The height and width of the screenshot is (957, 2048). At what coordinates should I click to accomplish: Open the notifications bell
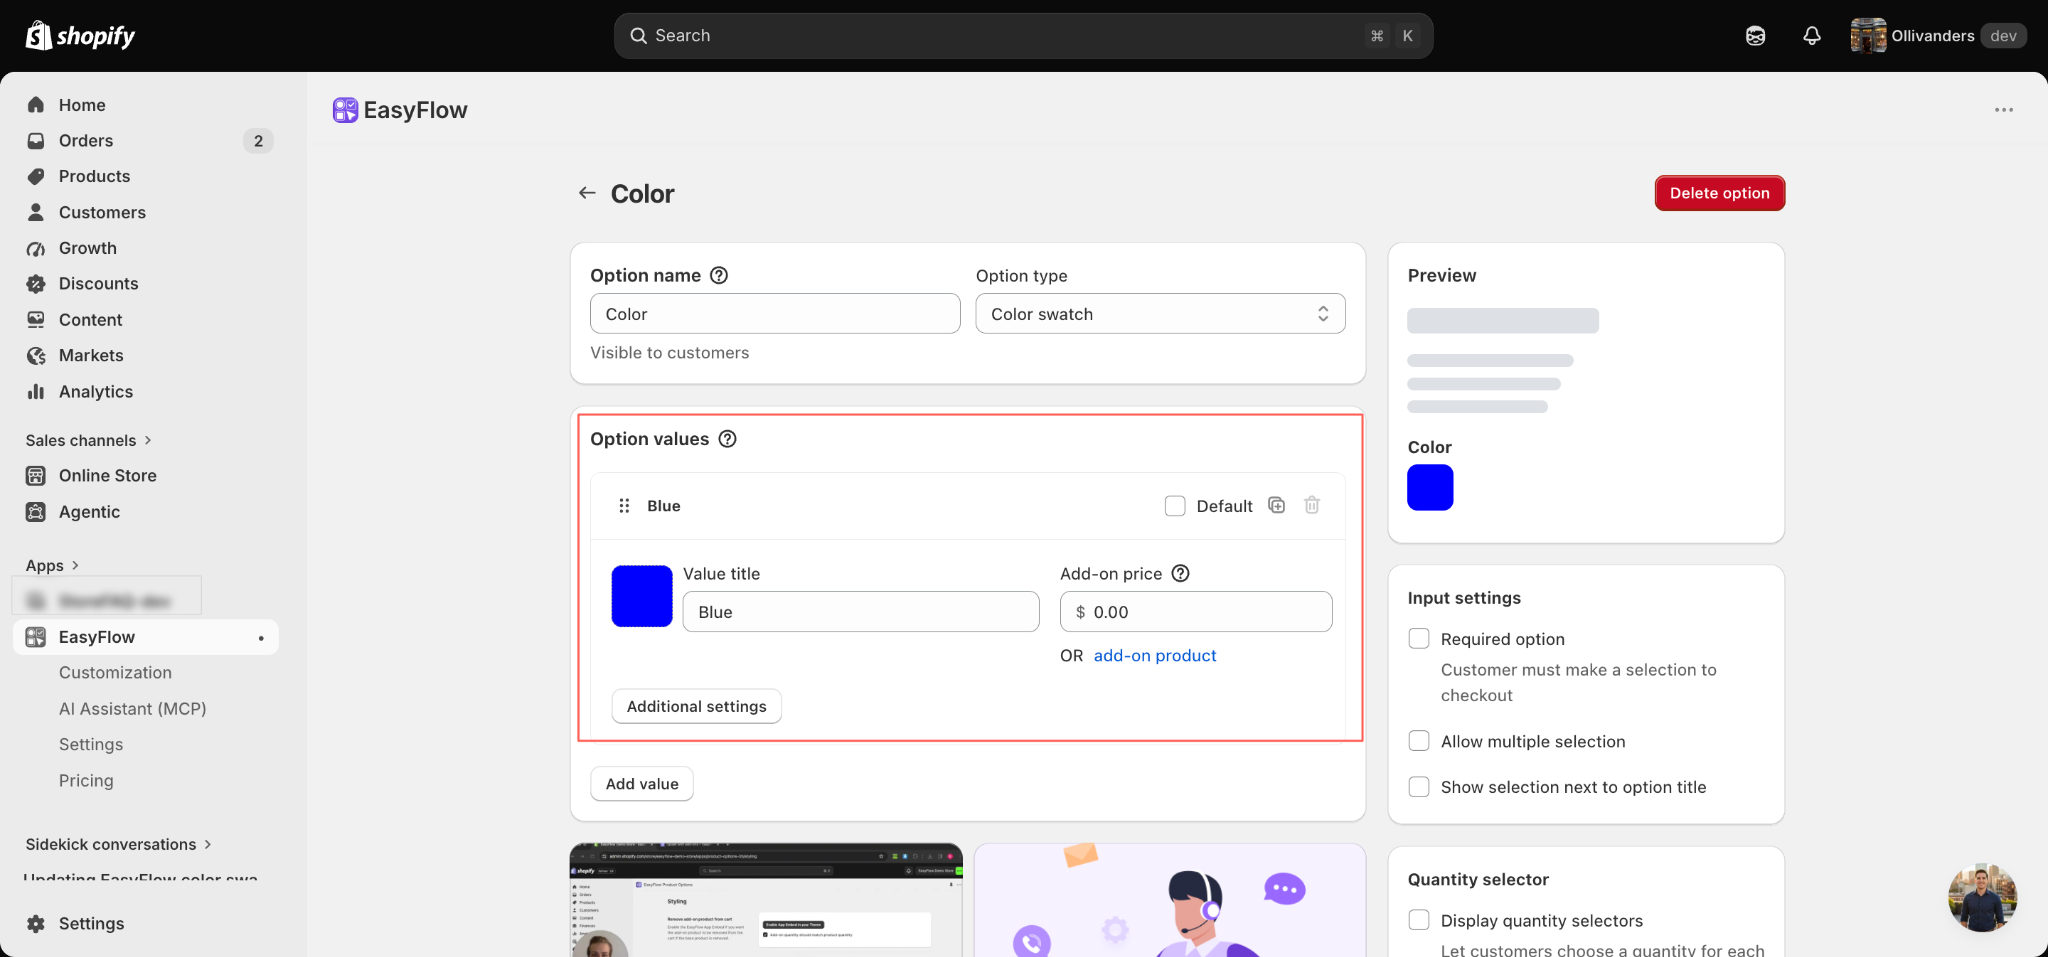(1811, 36)
